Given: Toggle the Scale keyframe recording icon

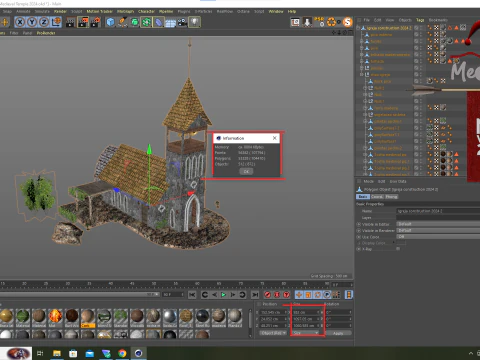Looking at the screenshot, I should pyautogui.click(x=308, y=295).
